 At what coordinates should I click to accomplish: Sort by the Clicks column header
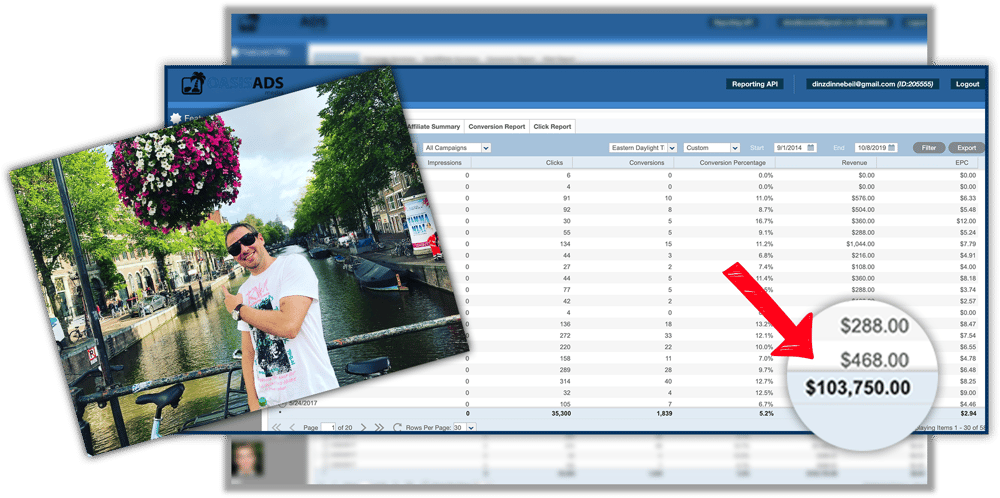(x=554, y=163)
